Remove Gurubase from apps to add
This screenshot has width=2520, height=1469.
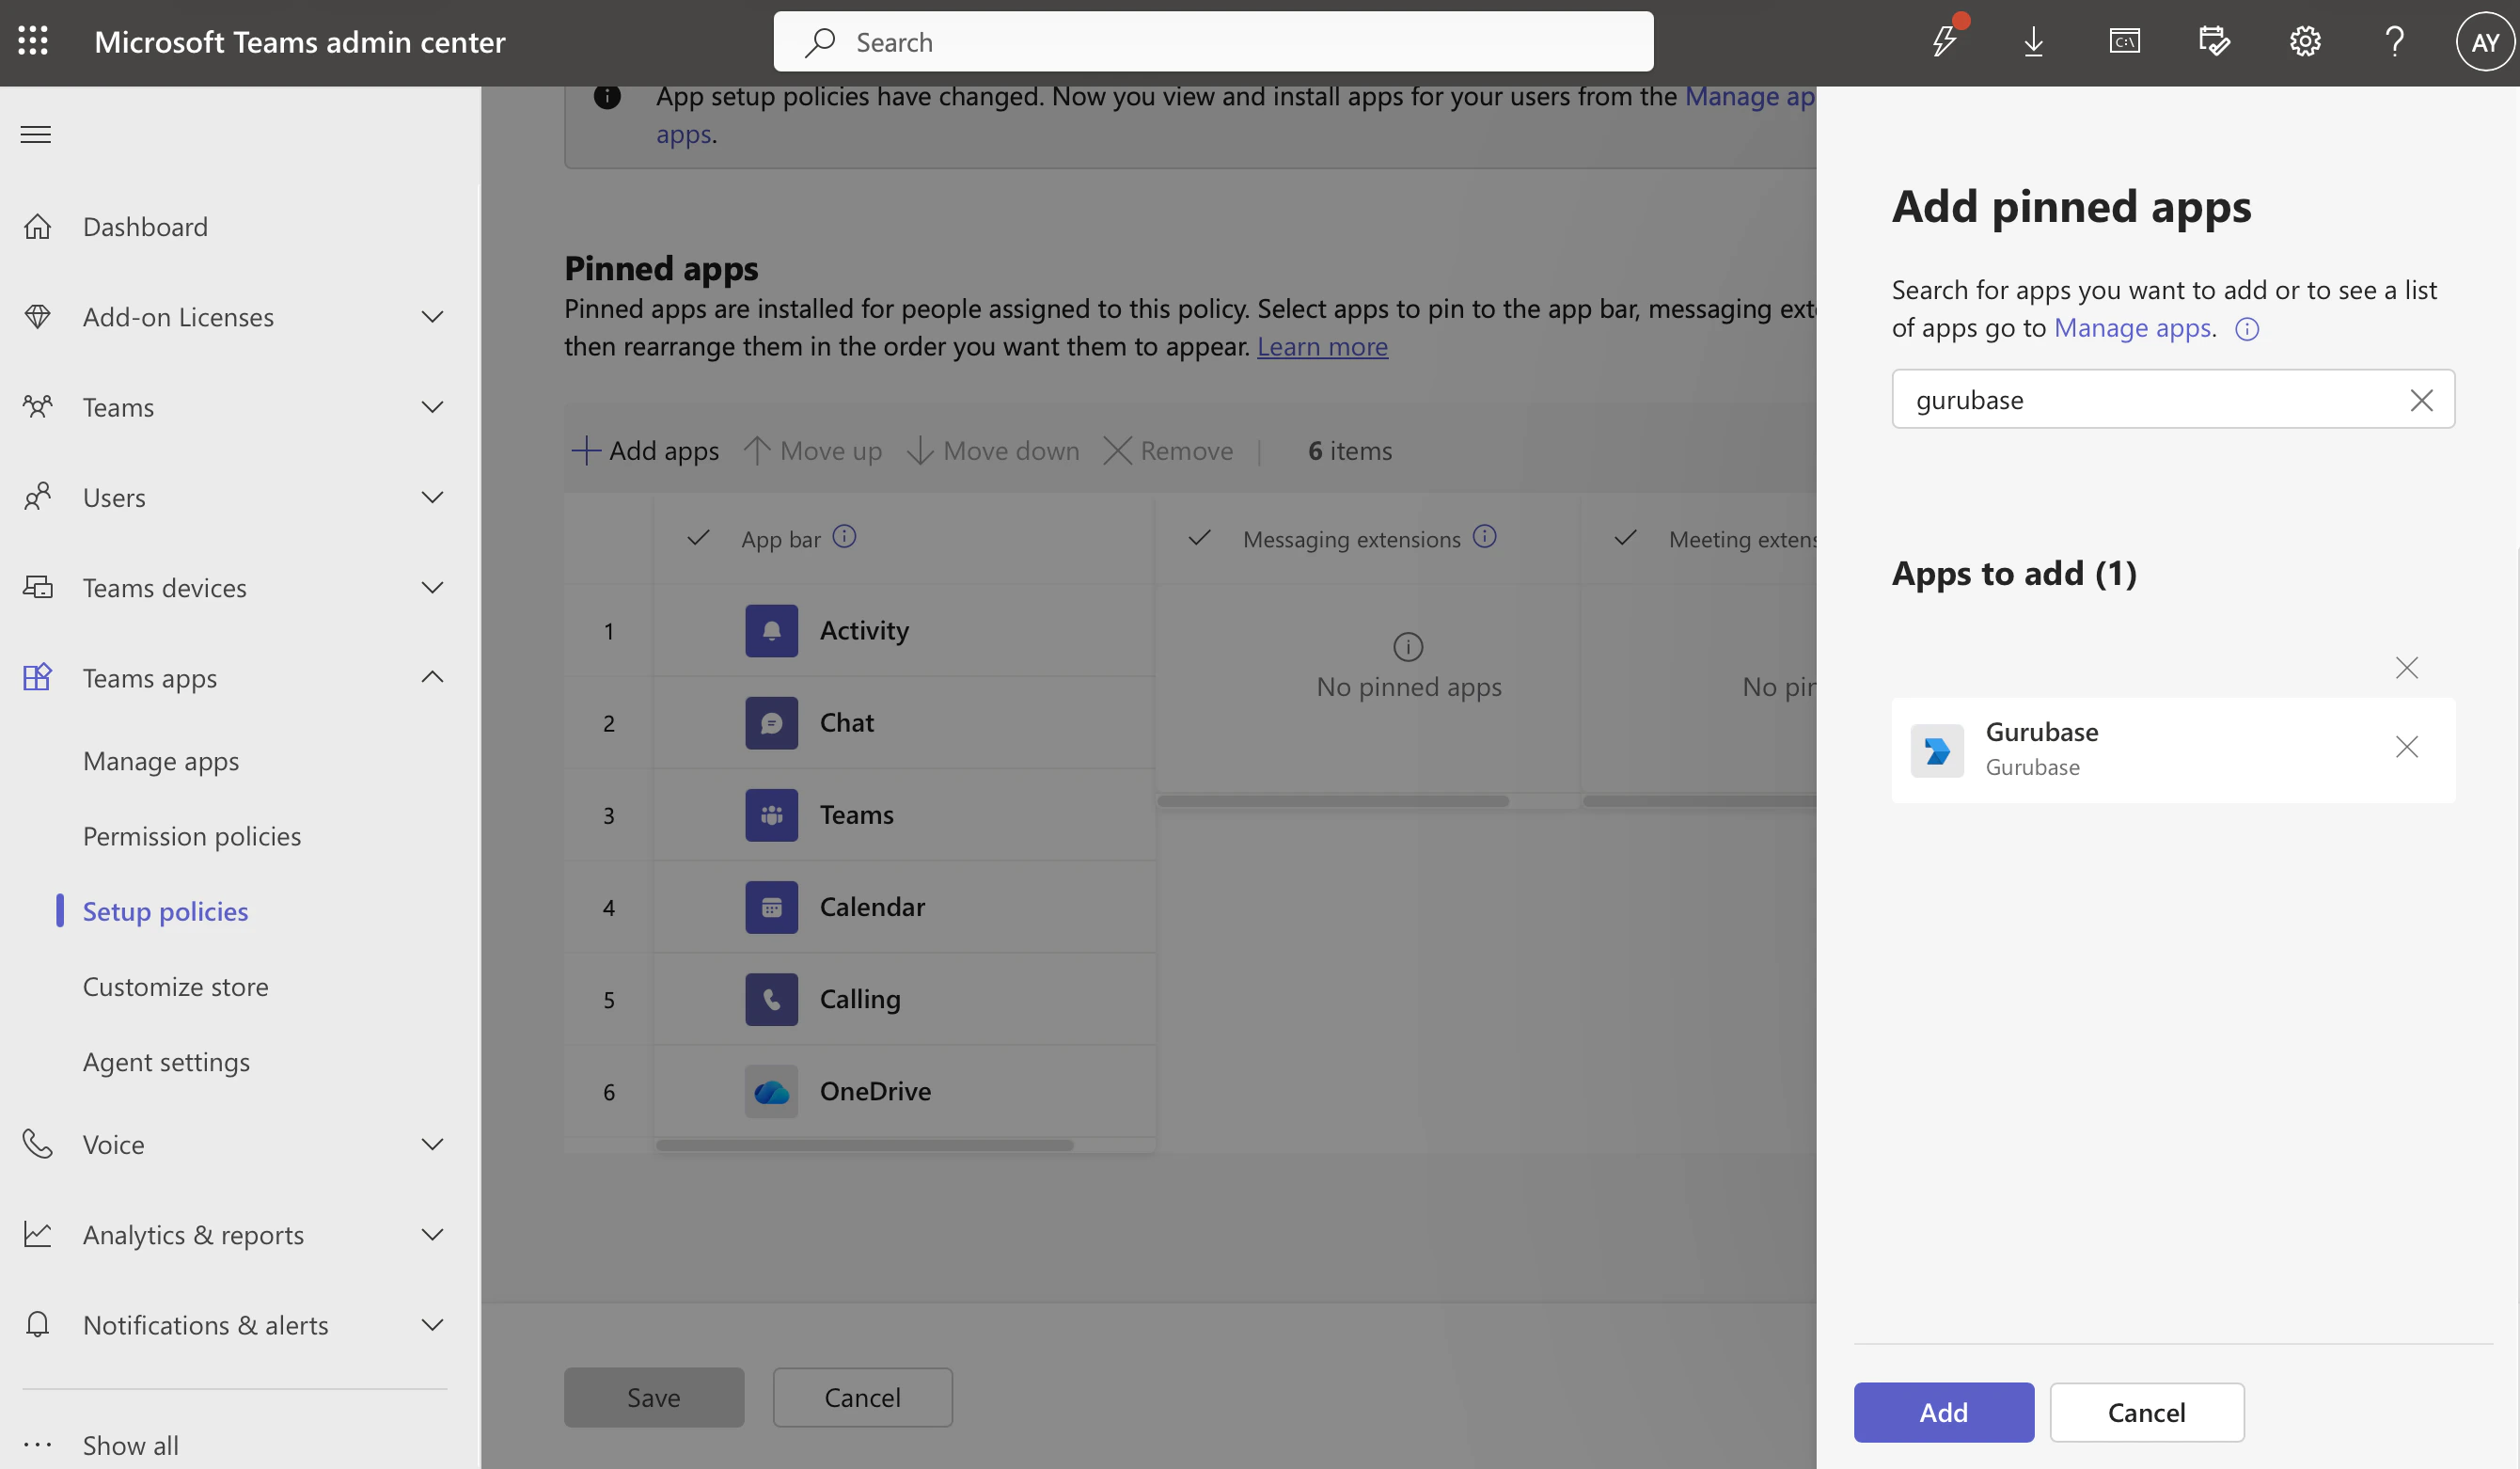(2407, 747)
